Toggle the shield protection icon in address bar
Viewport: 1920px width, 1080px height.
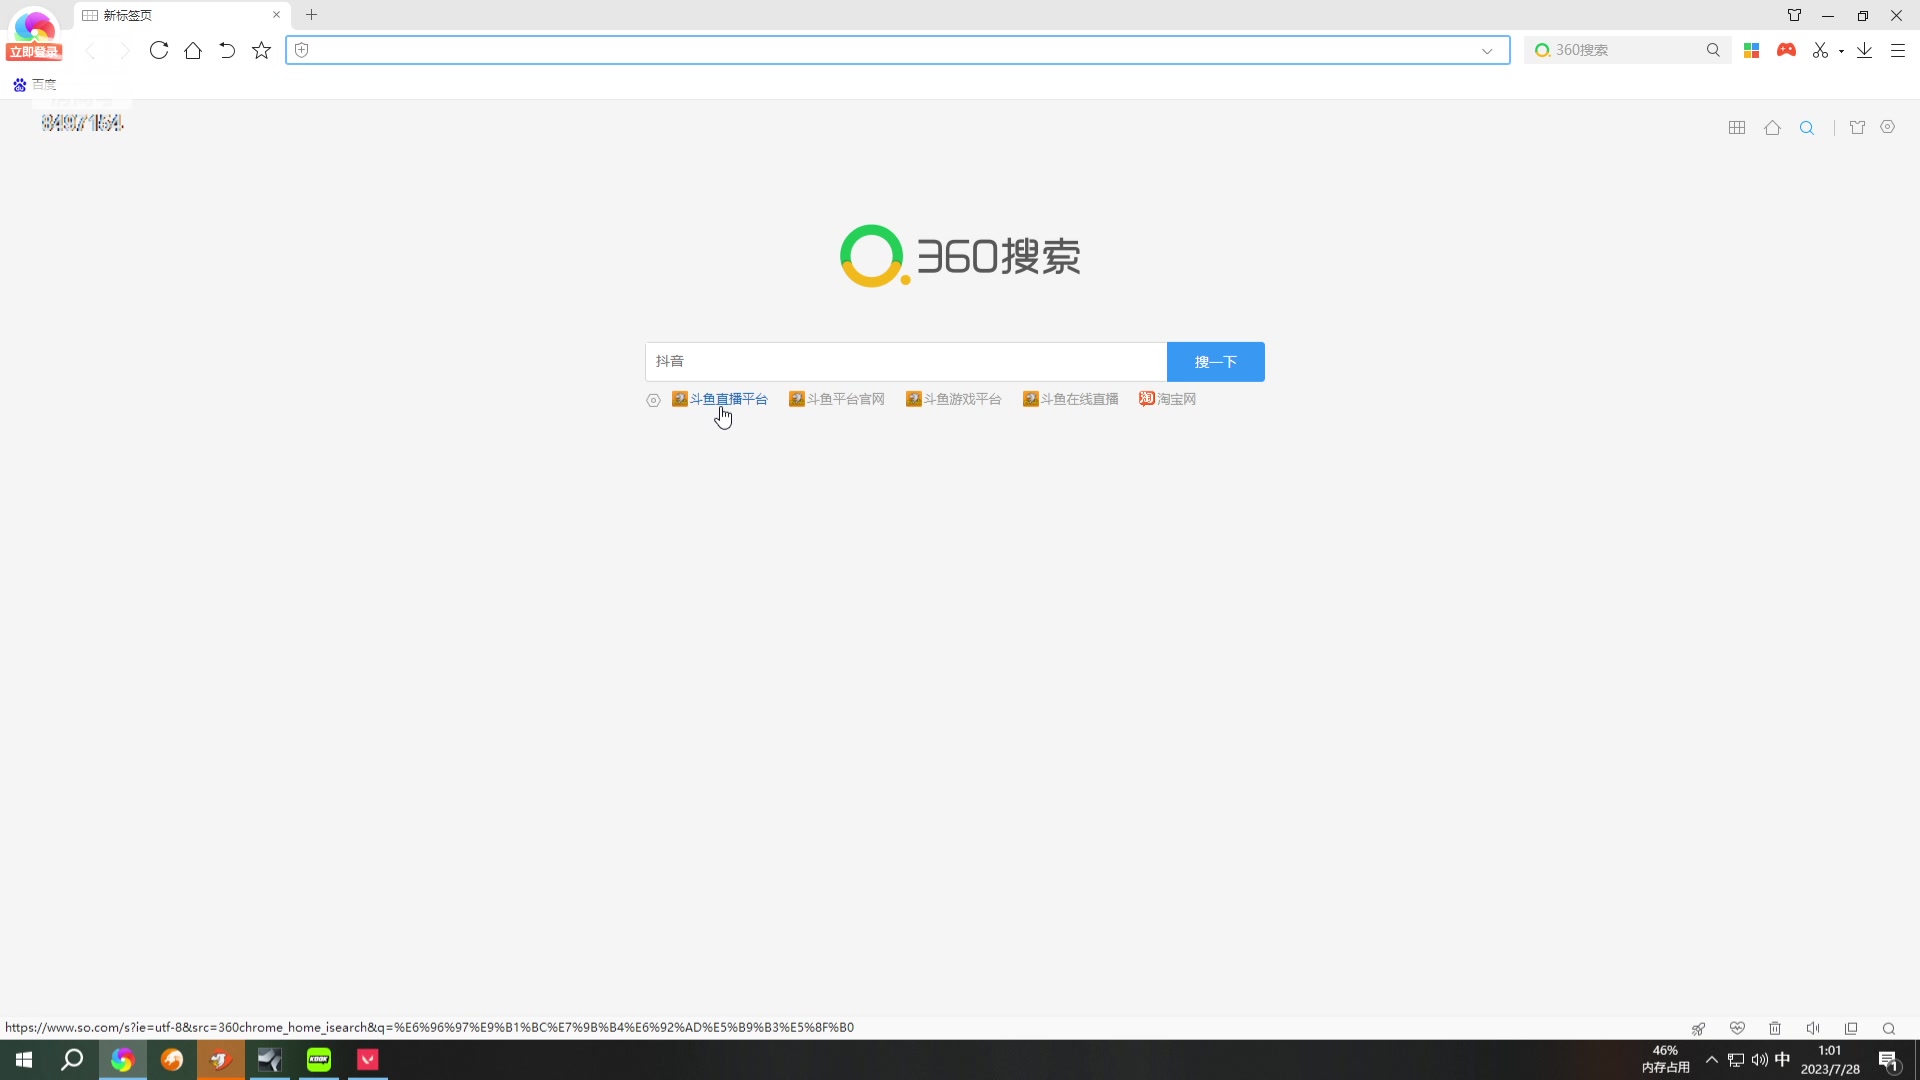point(300,50)
